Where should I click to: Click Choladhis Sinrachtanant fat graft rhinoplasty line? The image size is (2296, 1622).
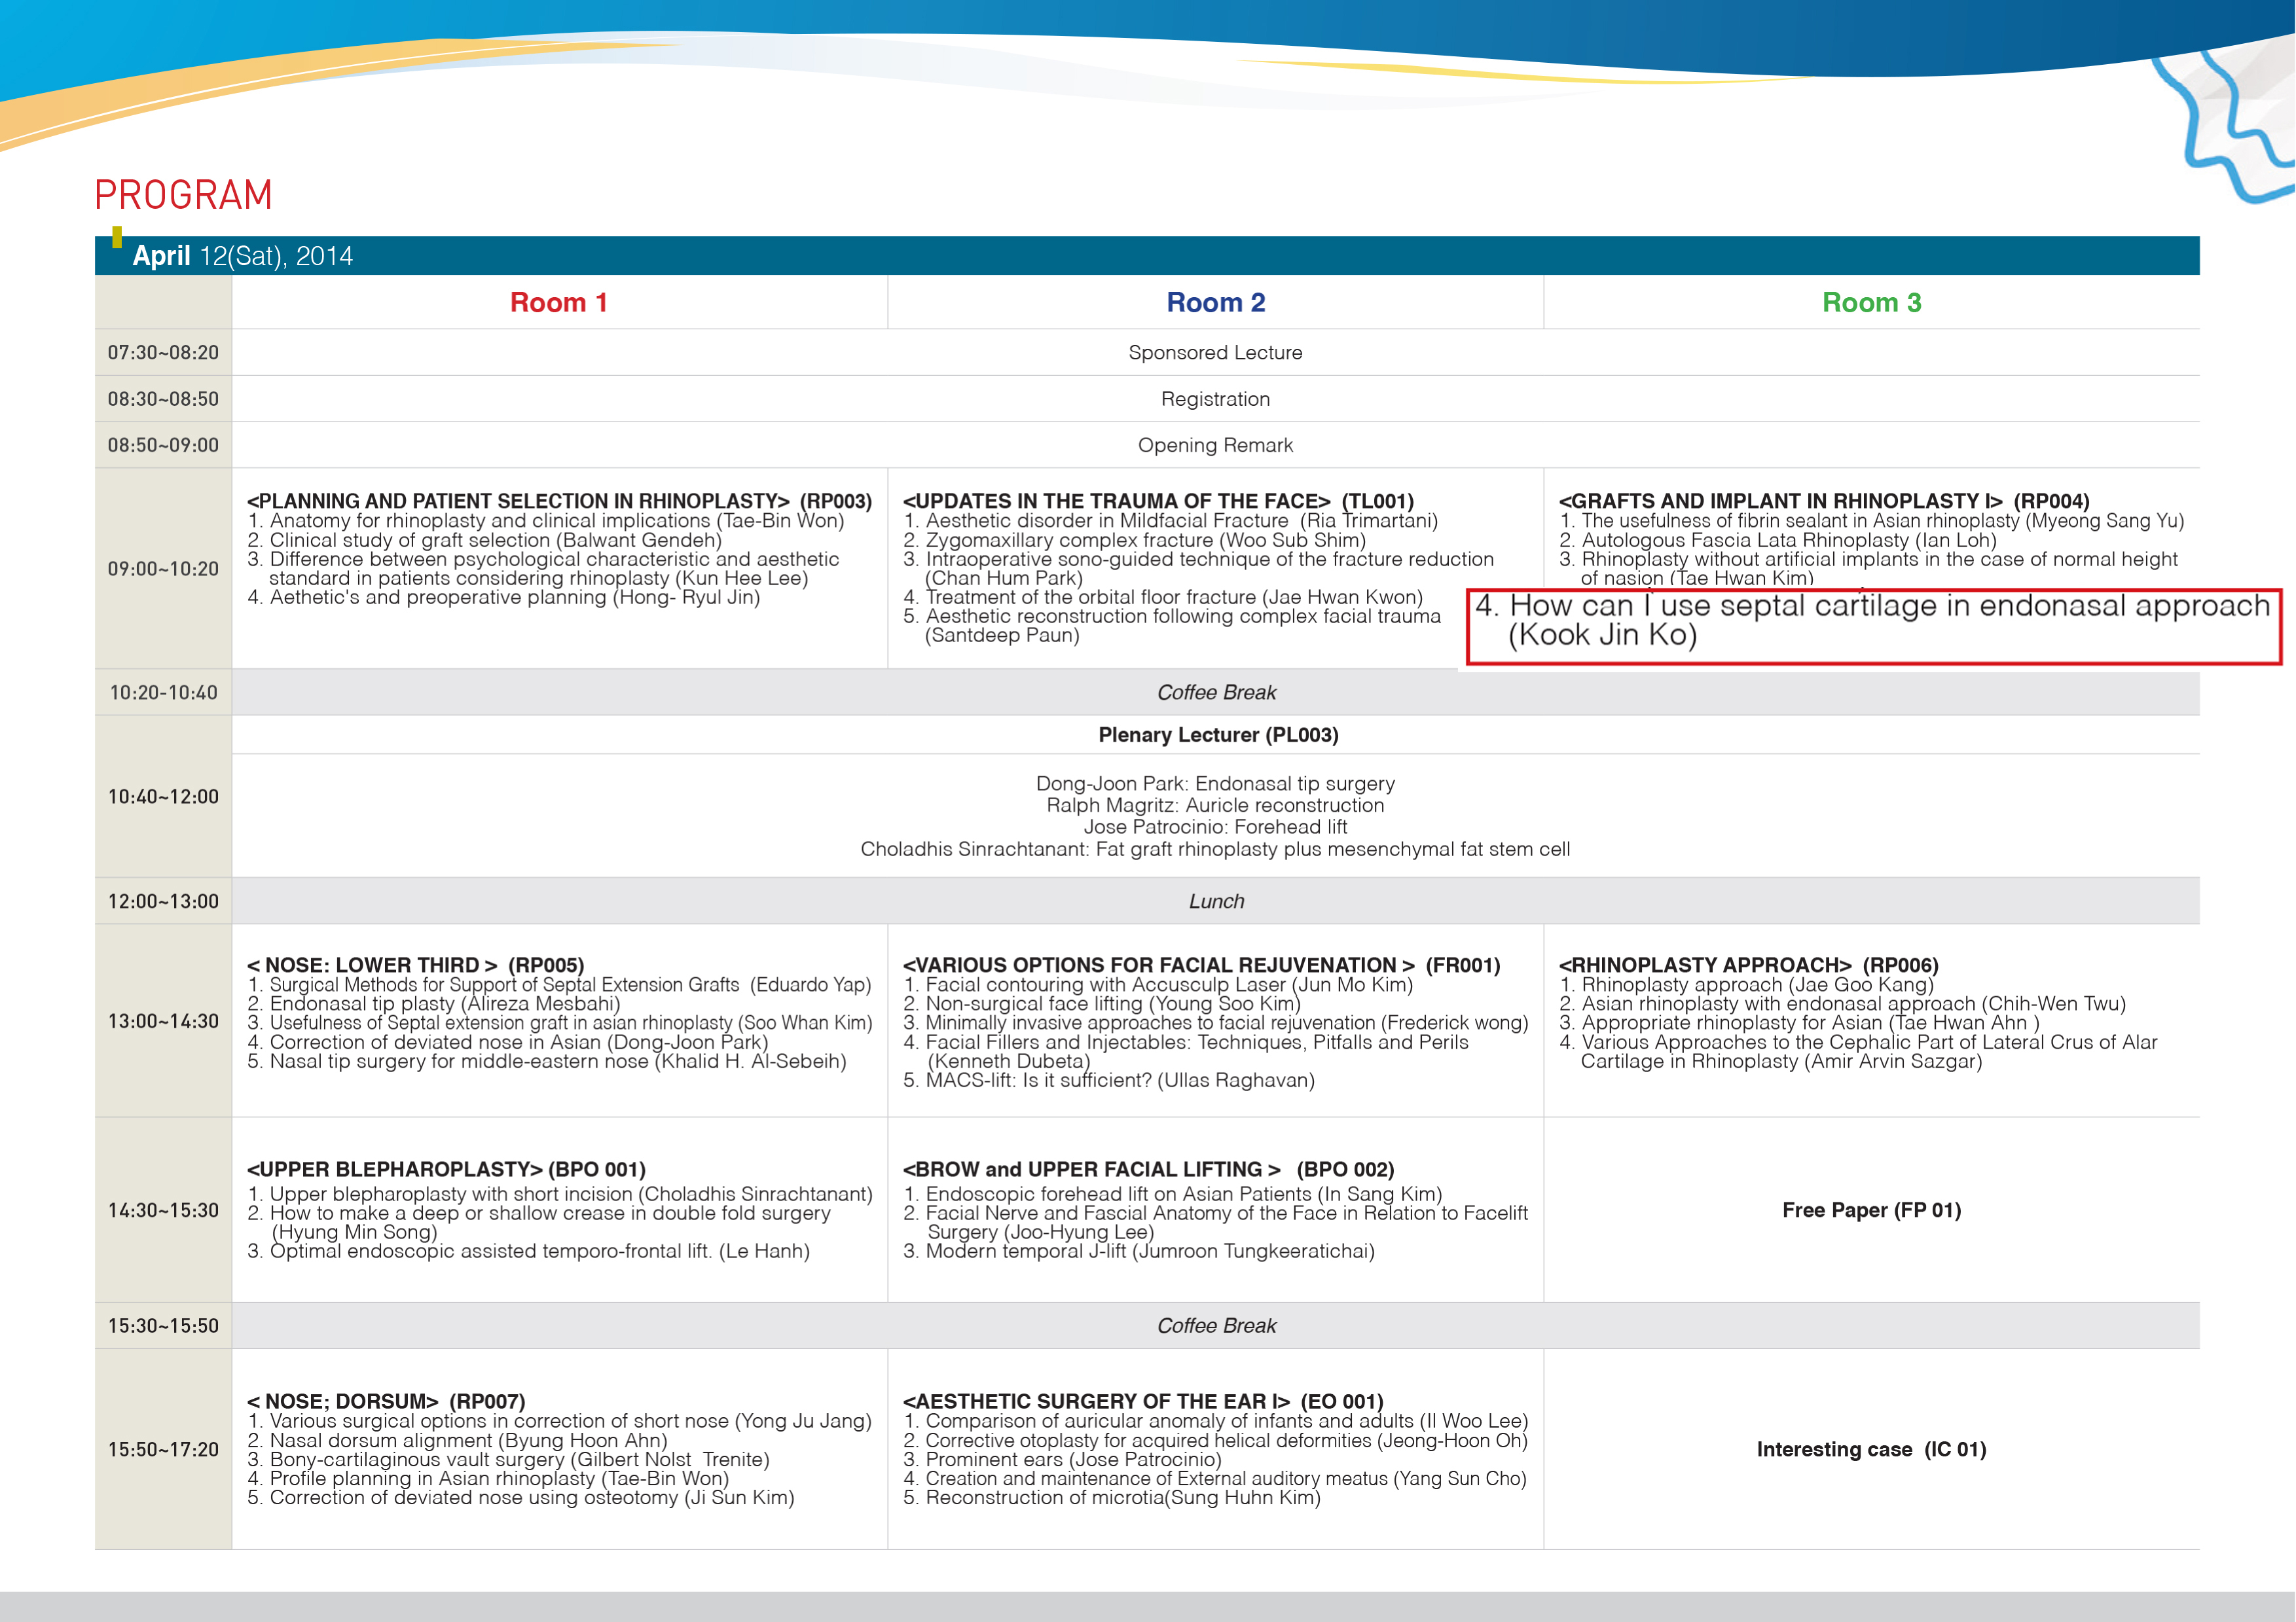click(x=1215, y=849)
